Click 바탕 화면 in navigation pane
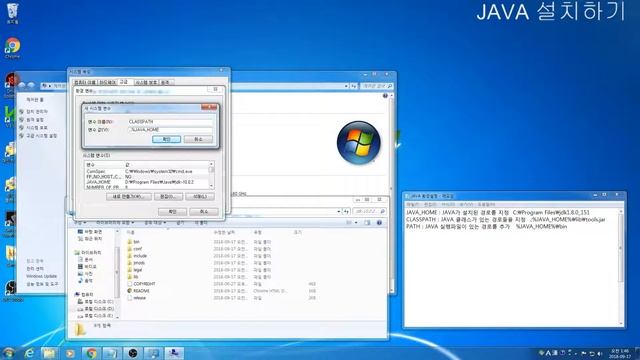 coord(90,231)
